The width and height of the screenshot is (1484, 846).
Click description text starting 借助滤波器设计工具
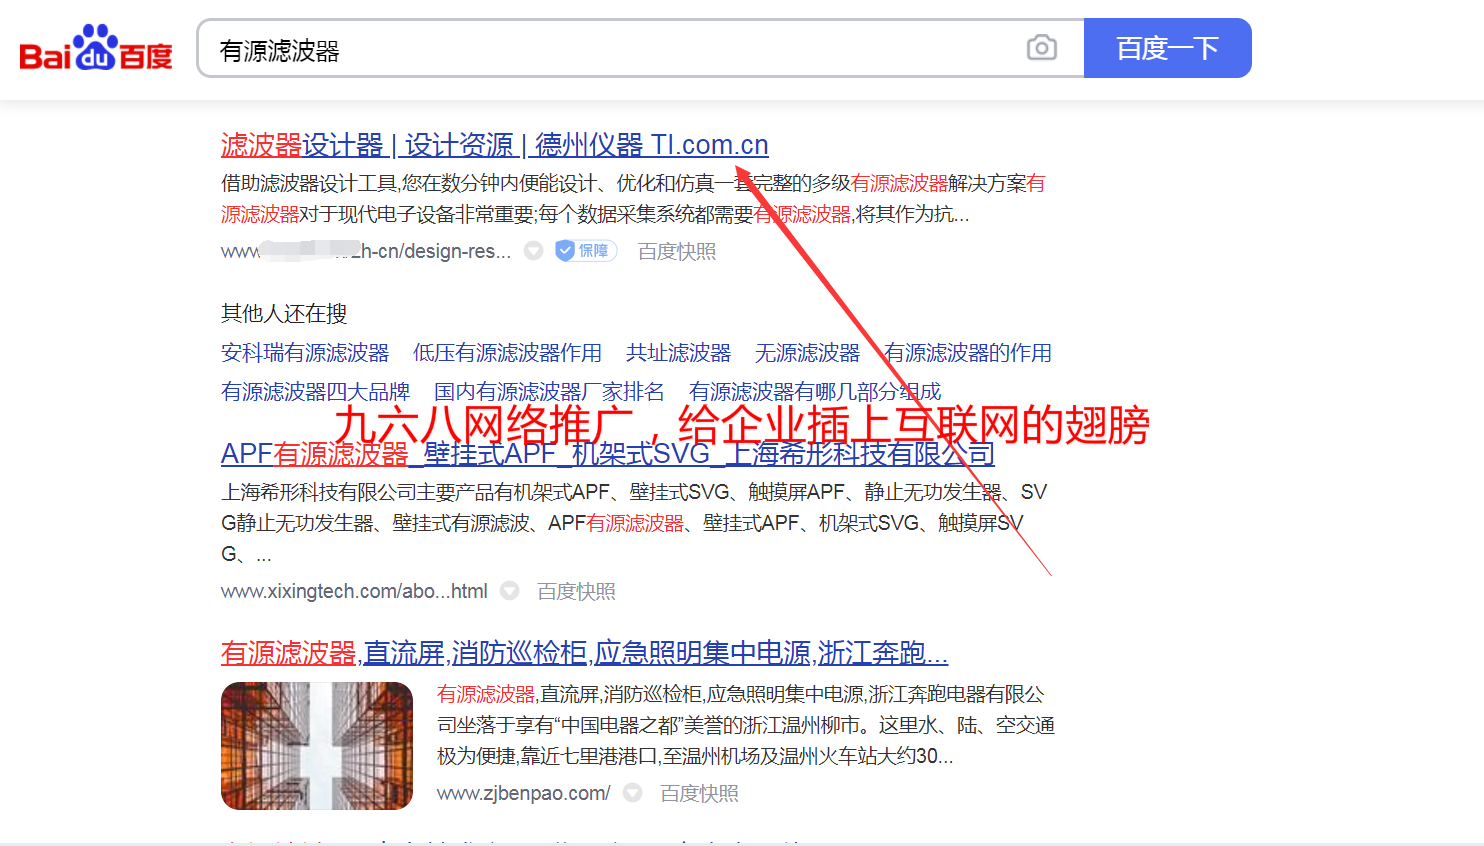pos(633,199)
